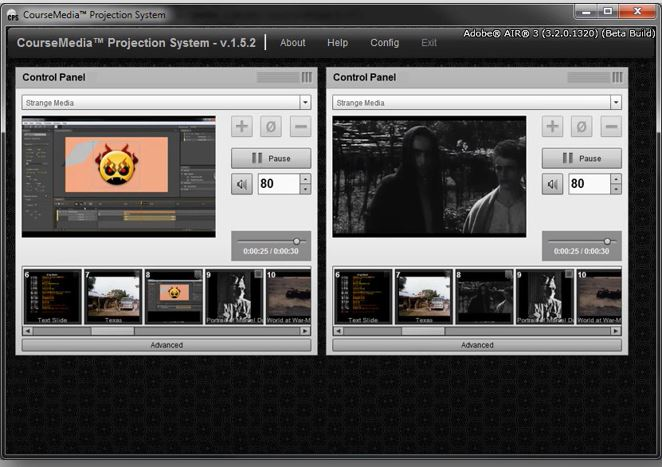Click the CPS application icon in title bar
Screen dimensions: 662x467
pos(13,16)
